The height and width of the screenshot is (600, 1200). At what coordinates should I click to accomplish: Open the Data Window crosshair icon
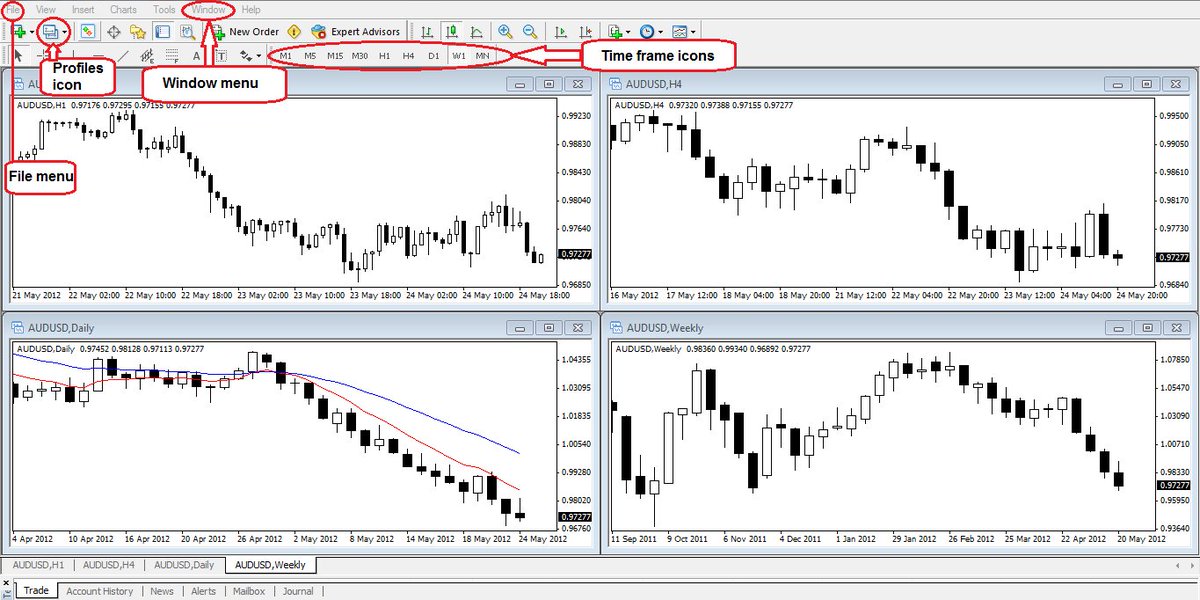pyautogui.click(x=114, y=32)
